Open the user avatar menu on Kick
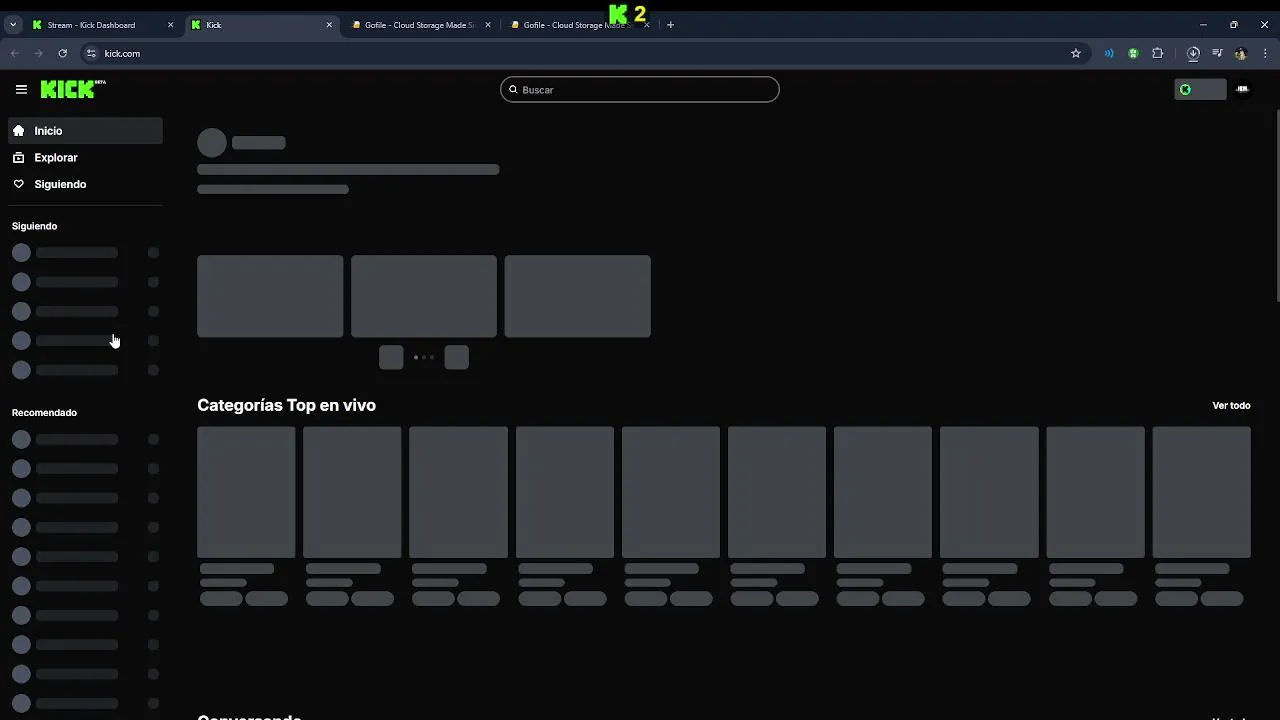The image size is (1280, 720). click(x=1242, y=89)
